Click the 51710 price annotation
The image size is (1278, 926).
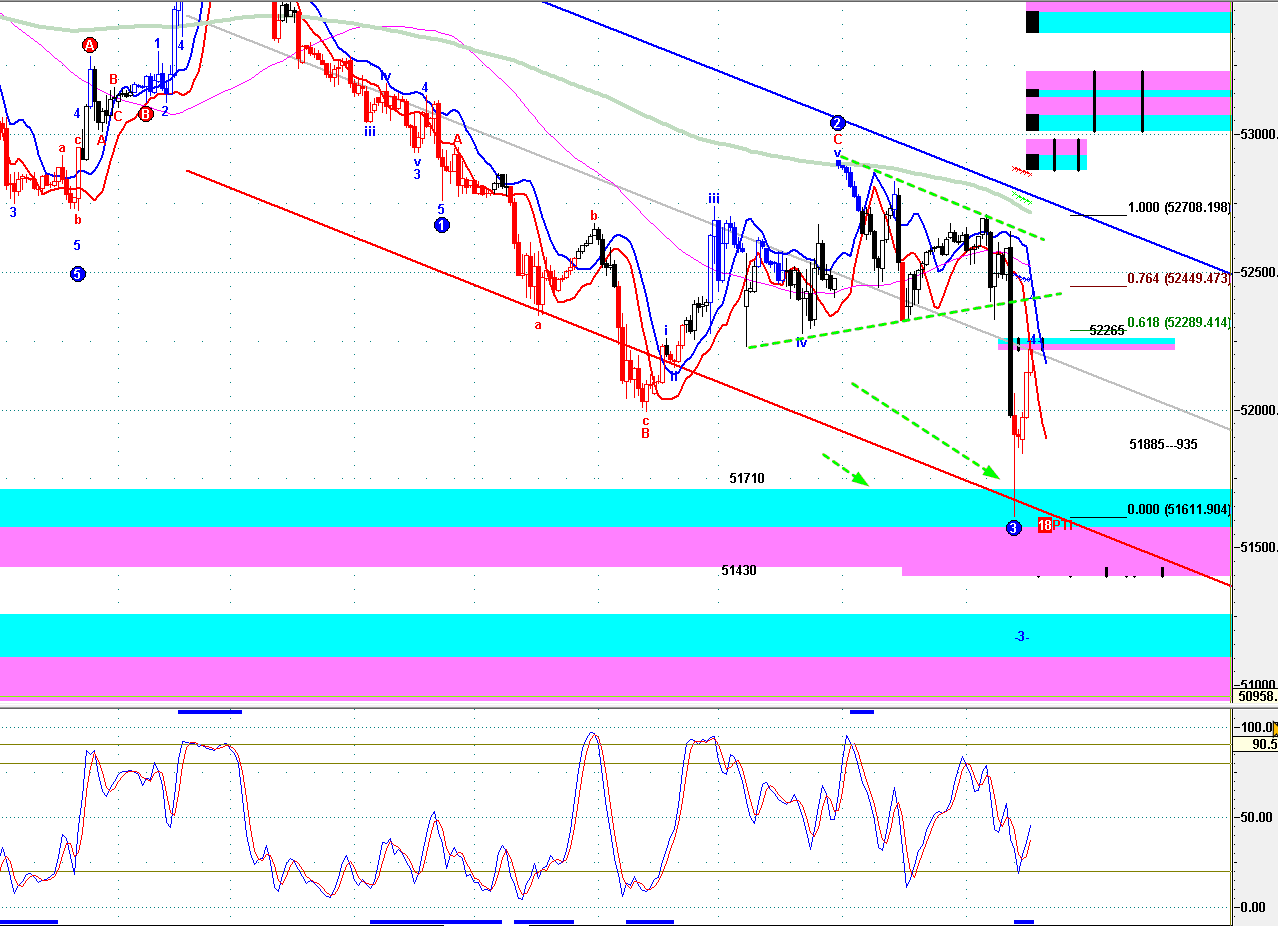coord(747,479)
